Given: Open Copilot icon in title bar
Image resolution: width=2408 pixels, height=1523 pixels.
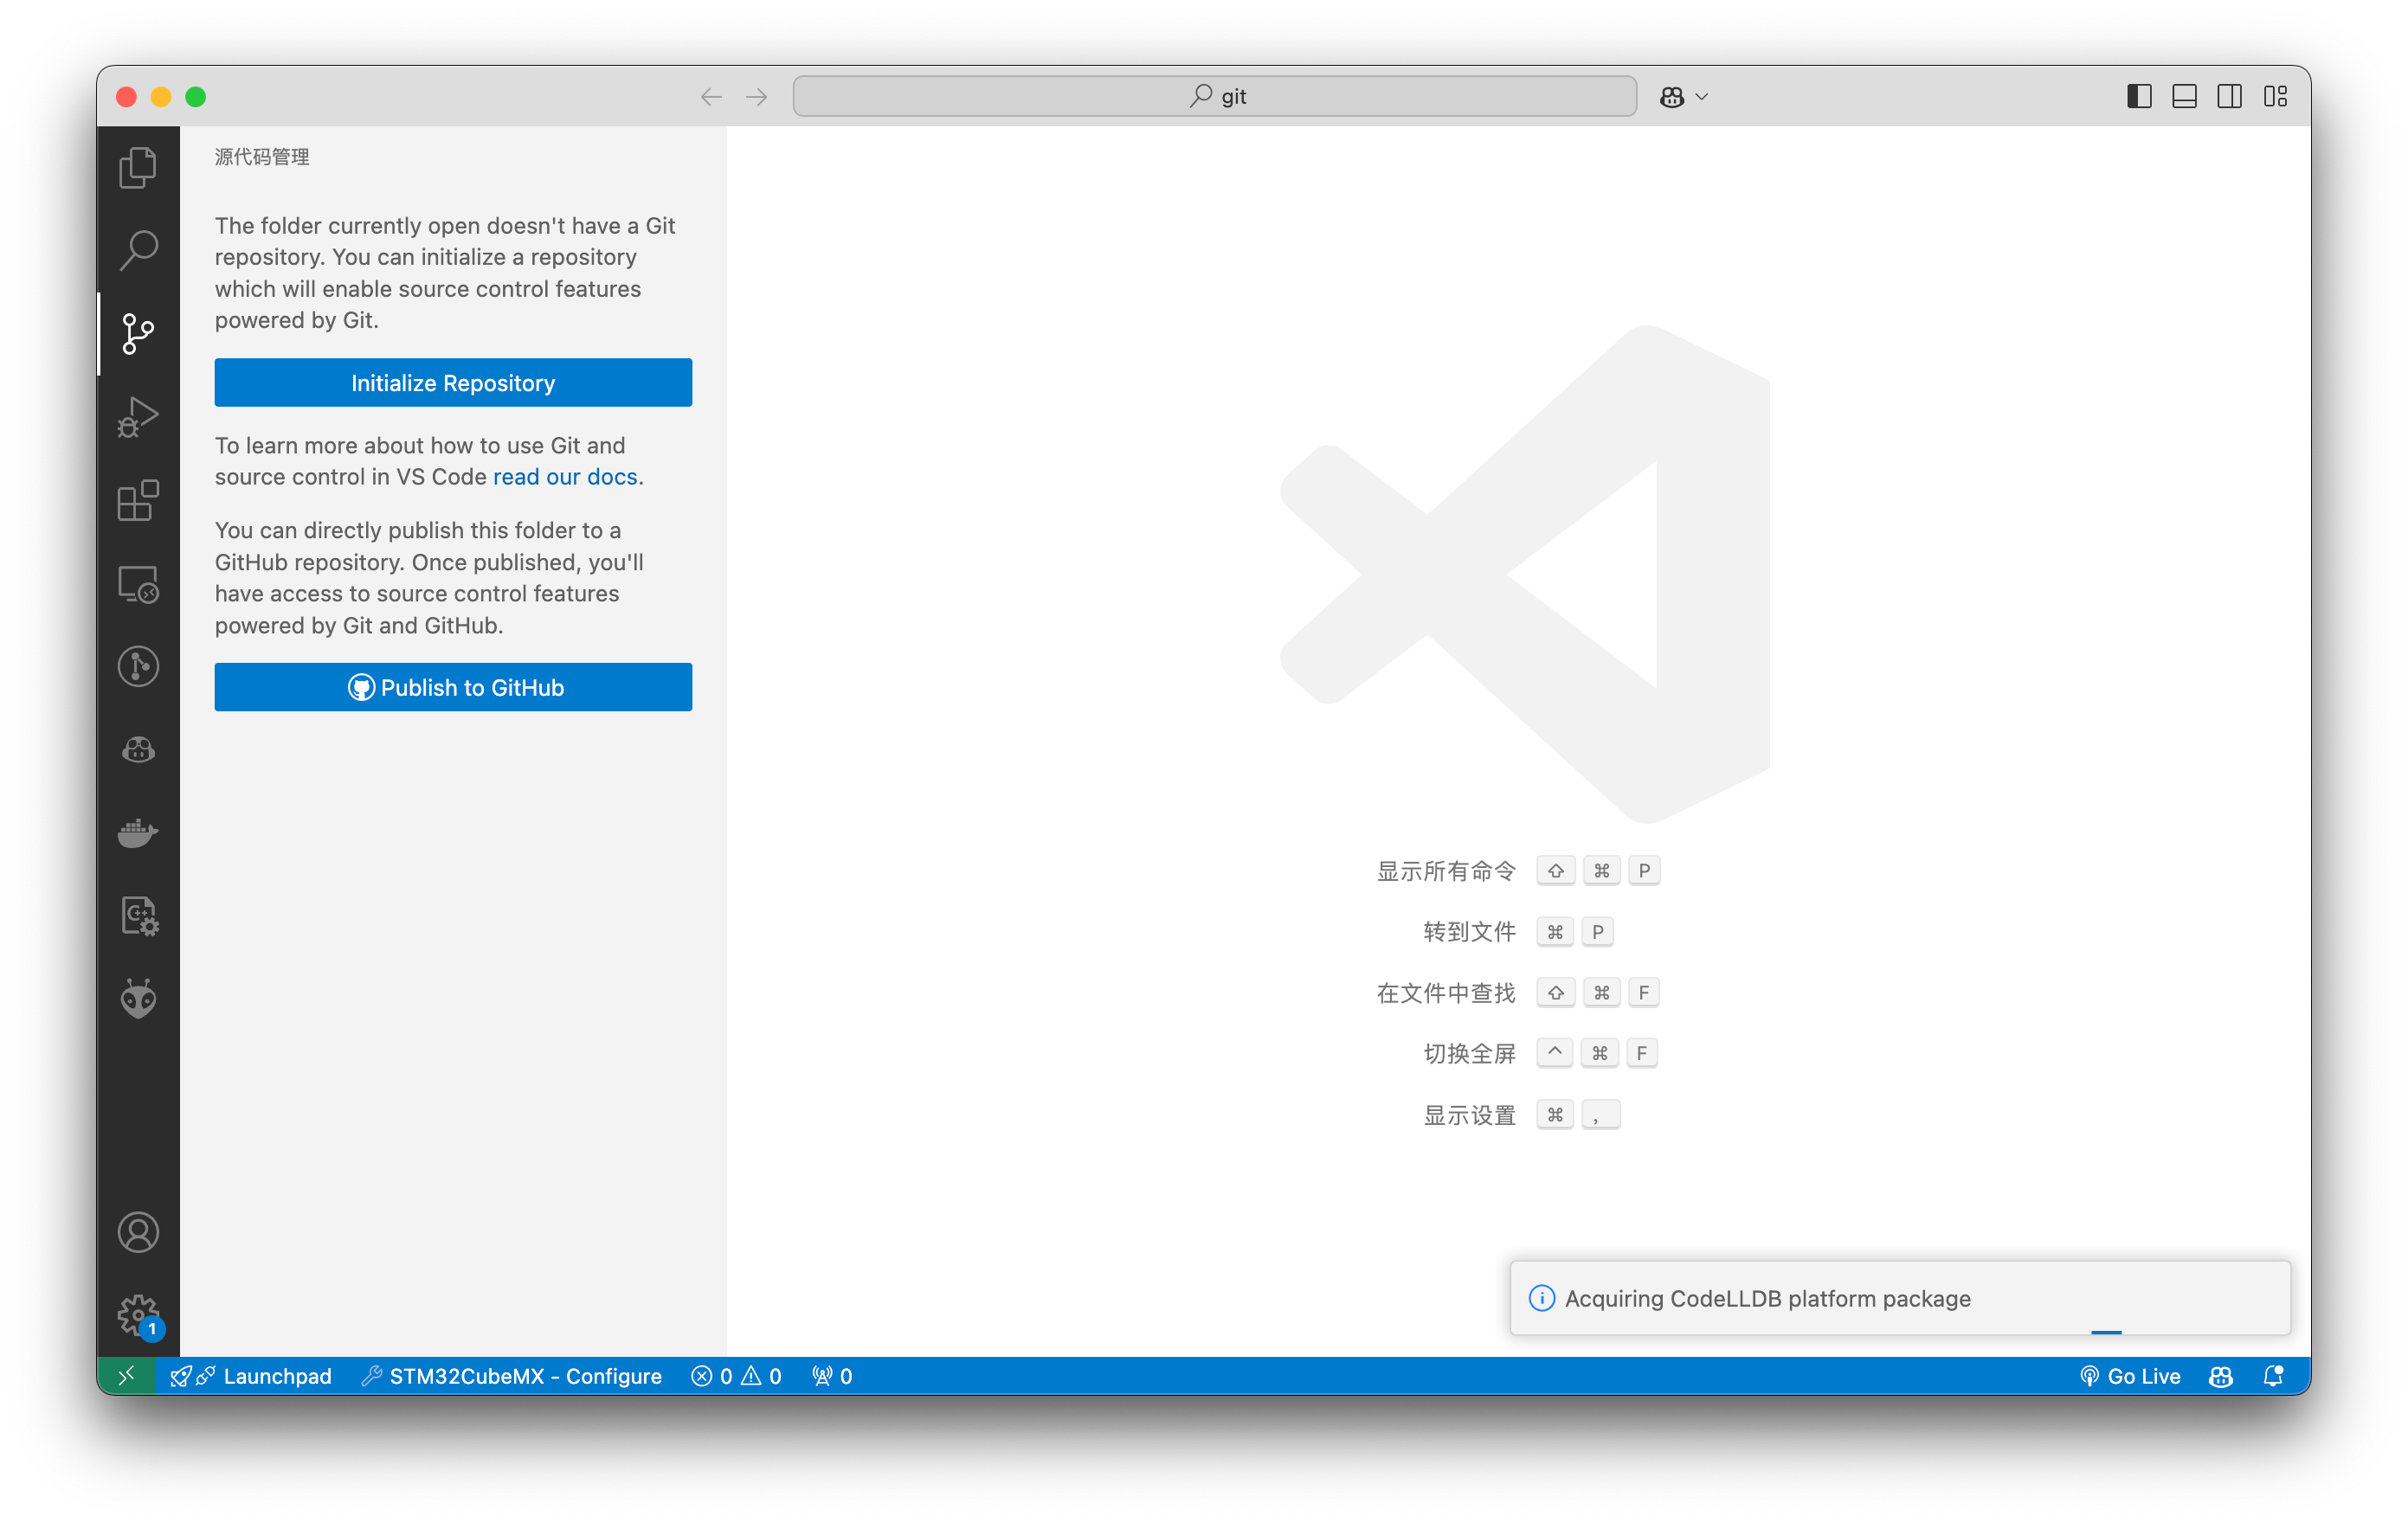Looking at the screenshot, I should (1671, 97).
